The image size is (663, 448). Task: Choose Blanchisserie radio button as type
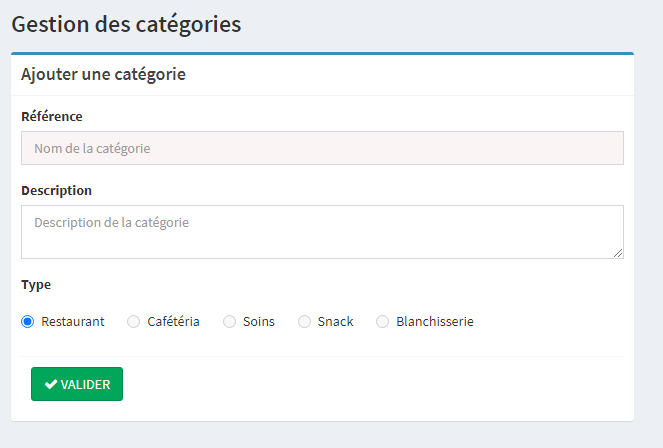(x=382, y=322)
